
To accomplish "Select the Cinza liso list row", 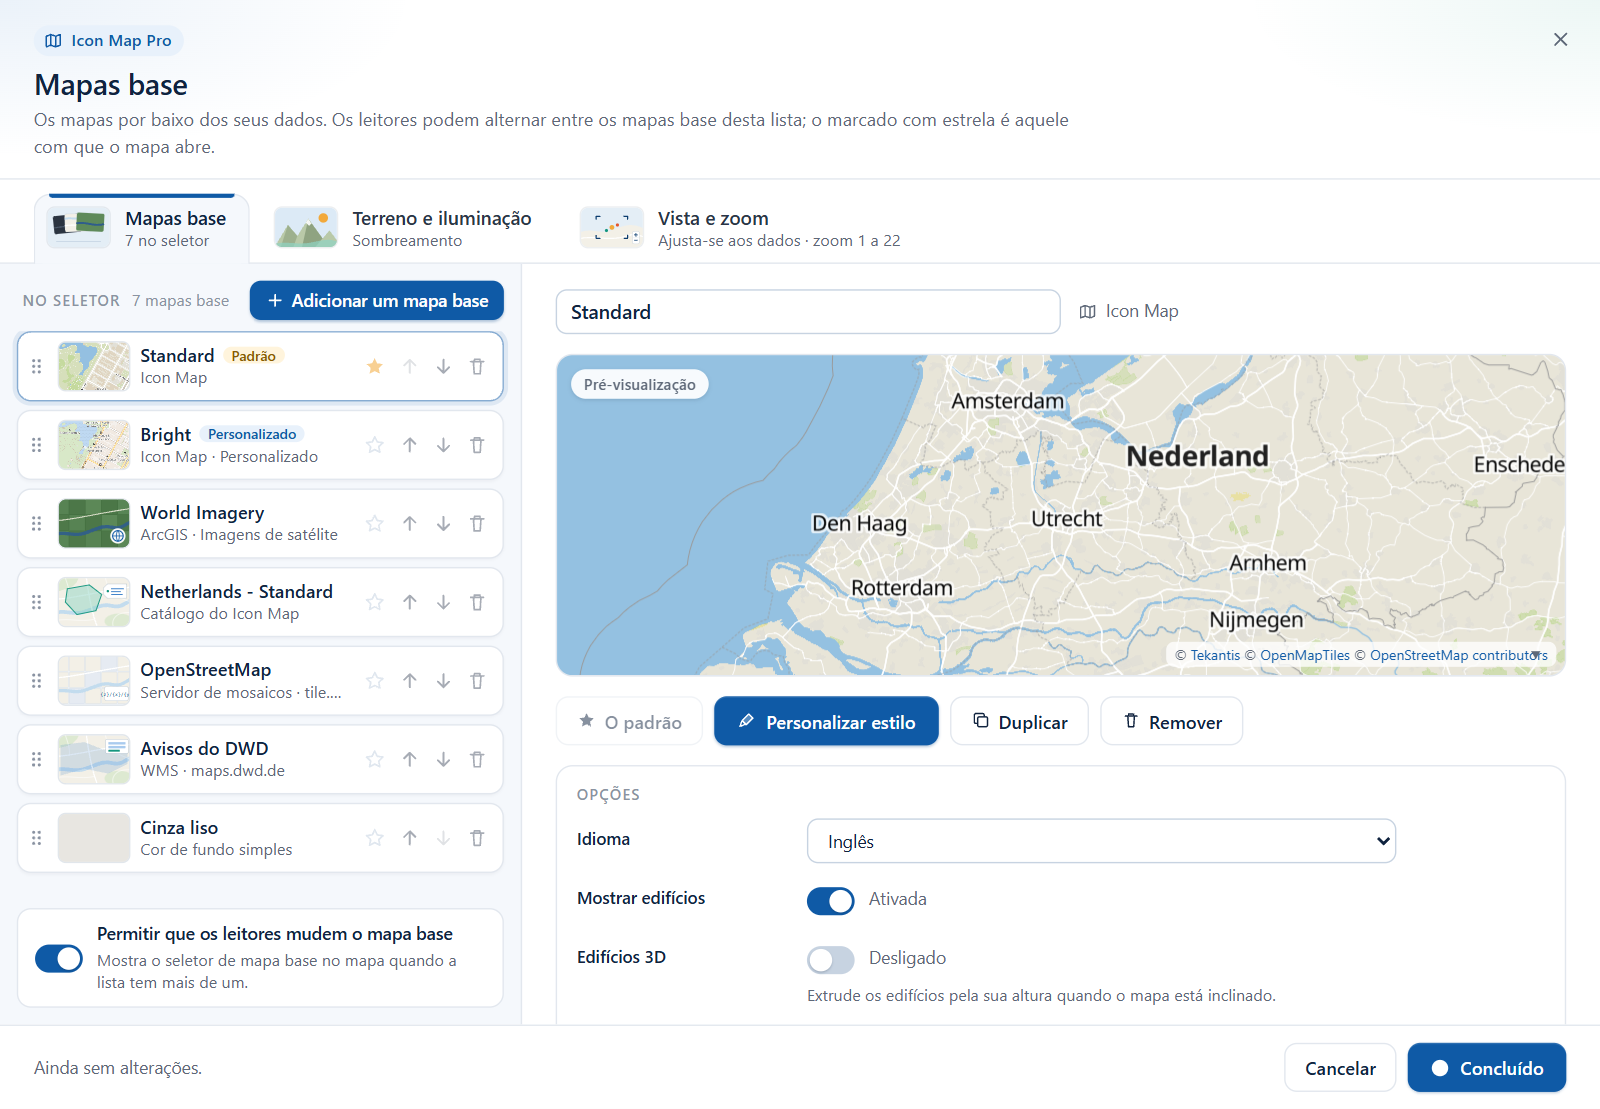I will coord(260,838).
